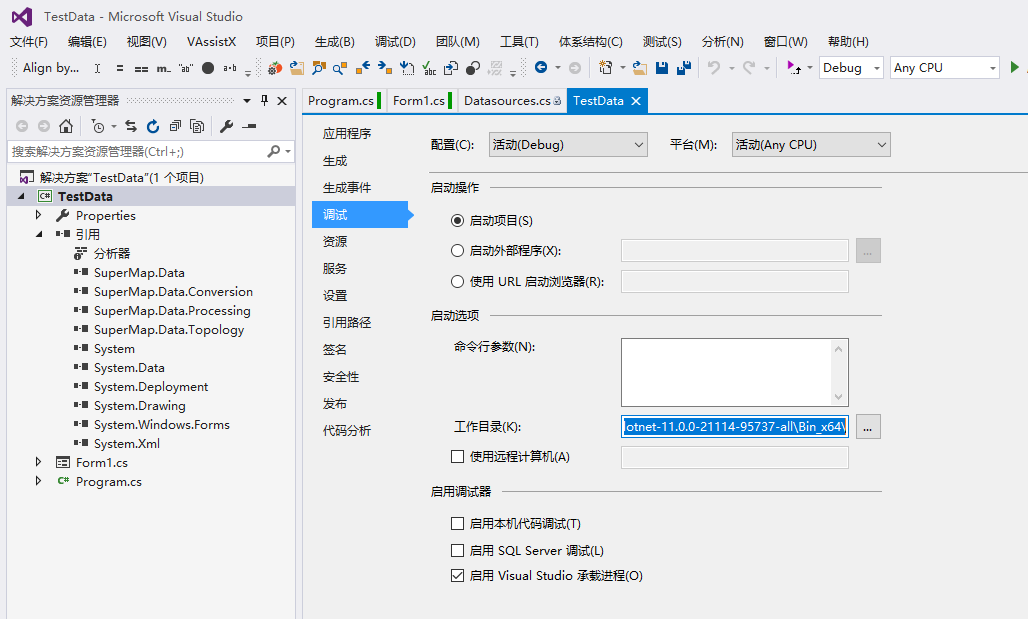Pin the Solution Explorer panel

click(264, 100)
